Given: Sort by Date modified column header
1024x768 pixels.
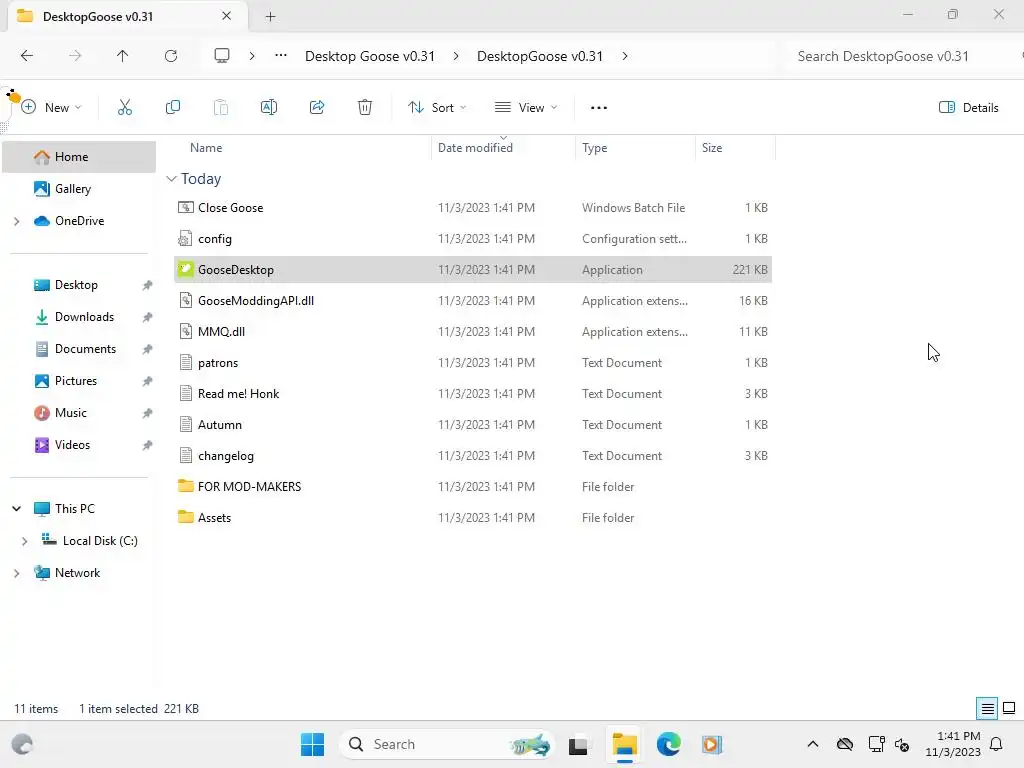Looking at the screenshot, I should click(475, 148).
